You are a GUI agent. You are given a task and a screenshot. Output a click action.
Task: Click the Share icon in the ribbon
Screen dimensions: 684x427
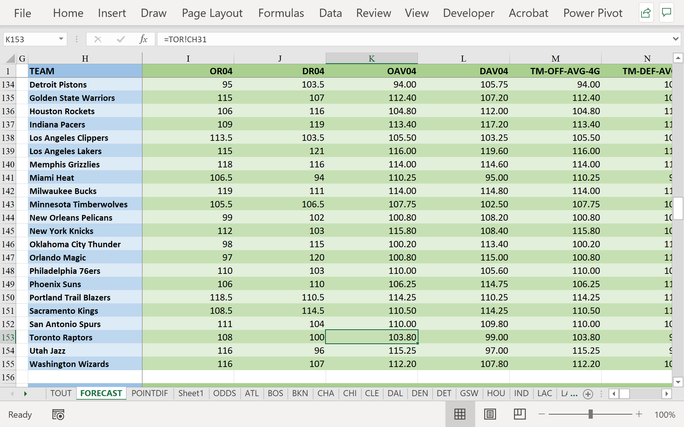(x=646, y=13)
